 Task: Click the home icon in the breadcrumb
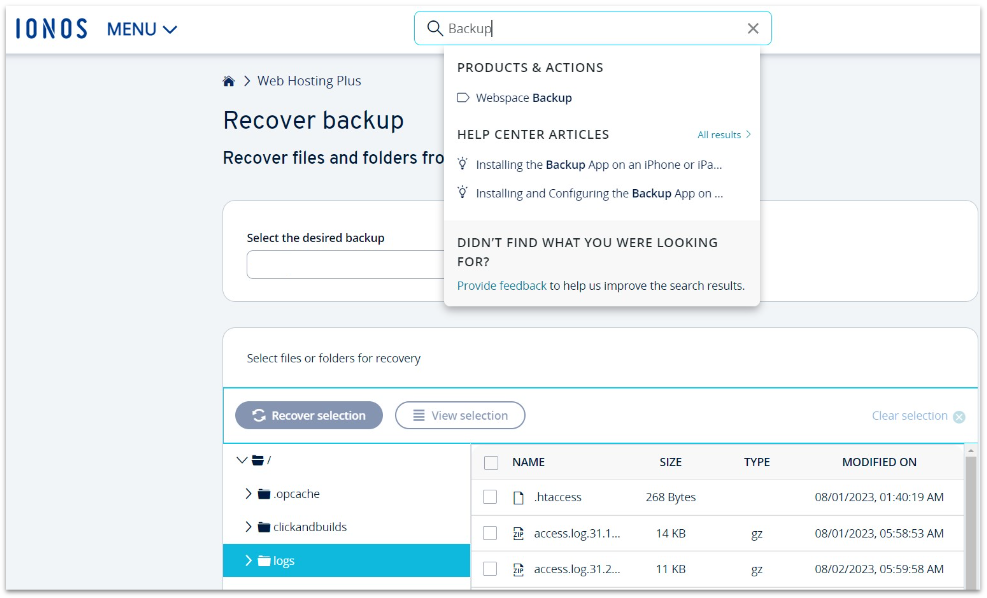tap(228, 80)
